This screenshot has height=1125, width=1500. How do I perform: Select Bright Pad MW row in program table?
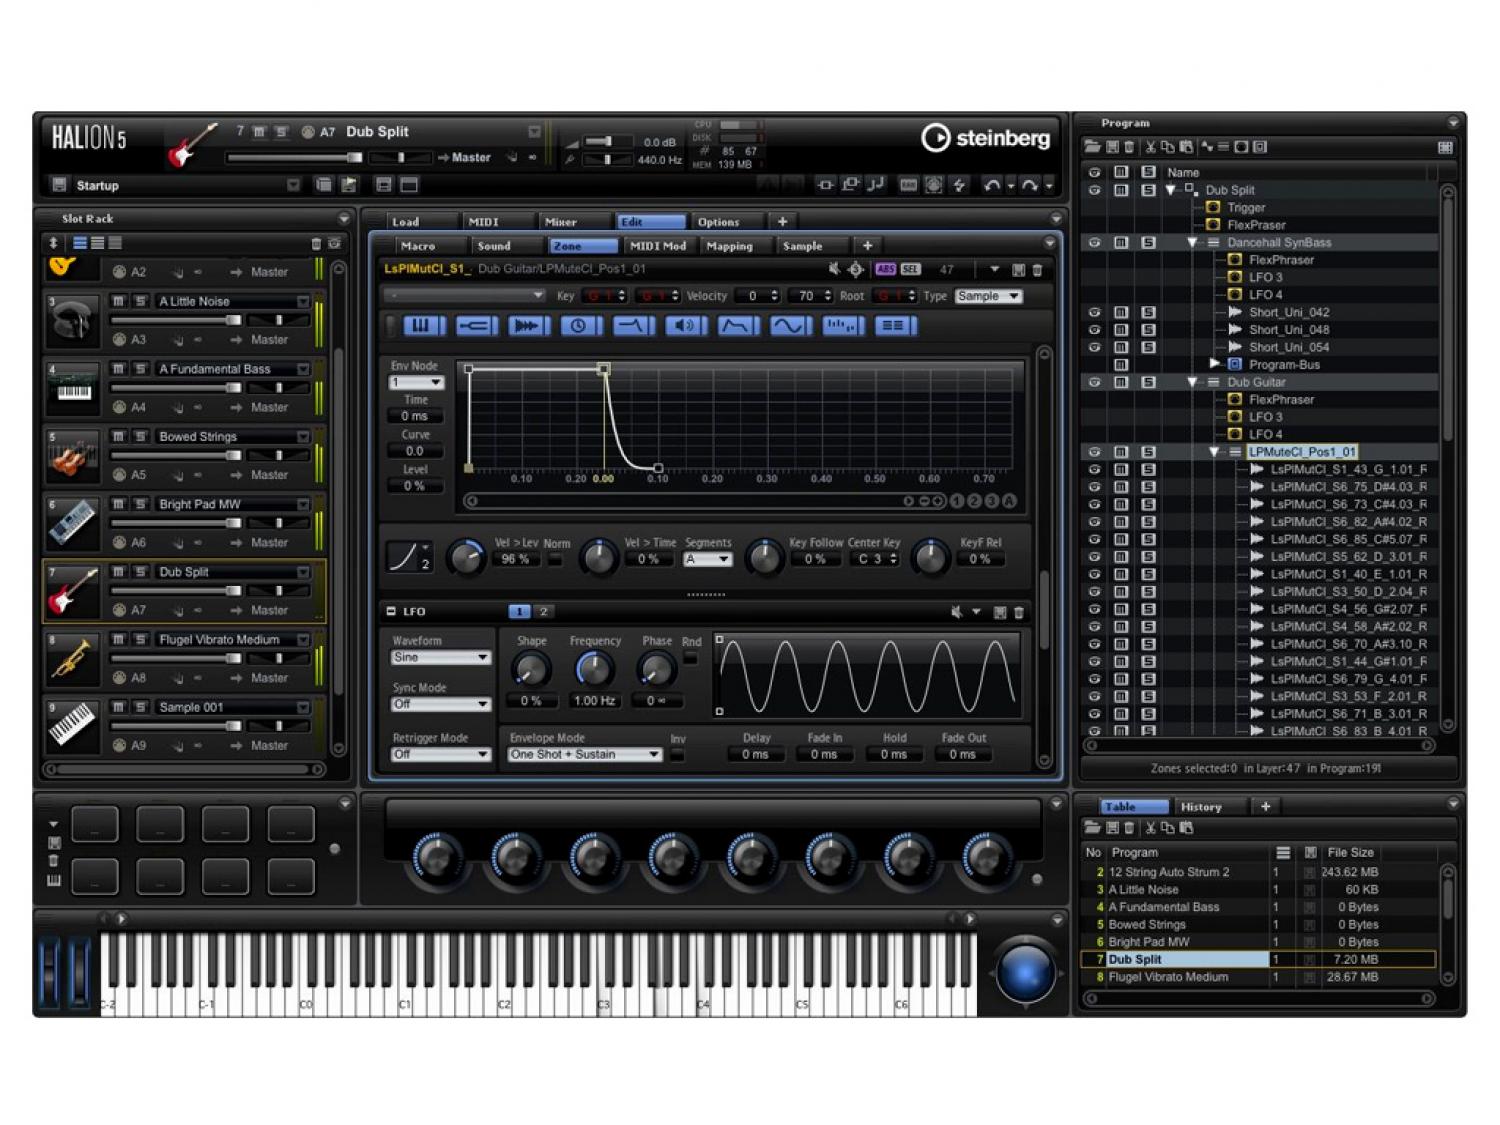tap(1149, 942)
